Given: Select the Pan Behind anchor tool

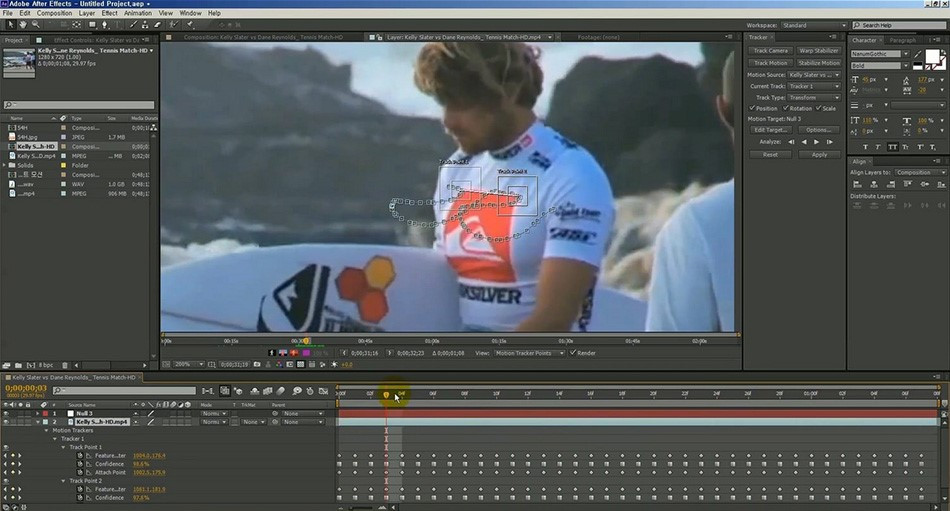Looking at the screenshot, I should coord(76,25).
